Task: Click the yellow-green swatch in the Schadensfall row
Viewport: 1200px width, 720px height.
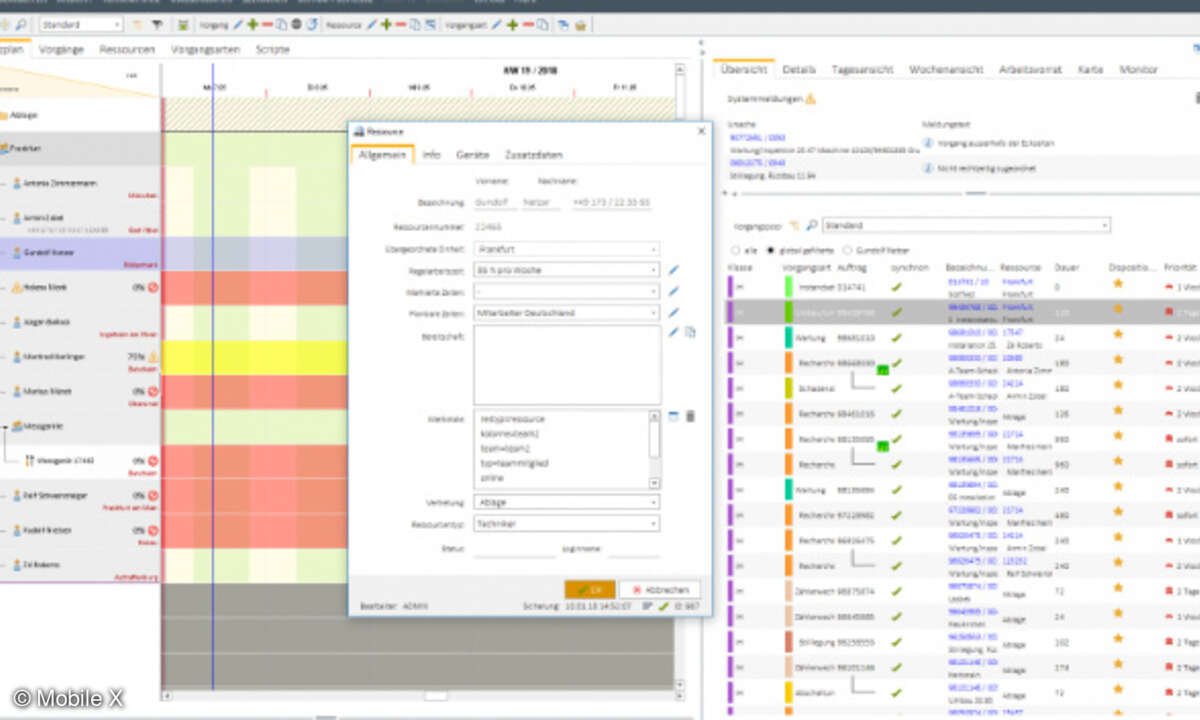Action: (x=788, y=386)
